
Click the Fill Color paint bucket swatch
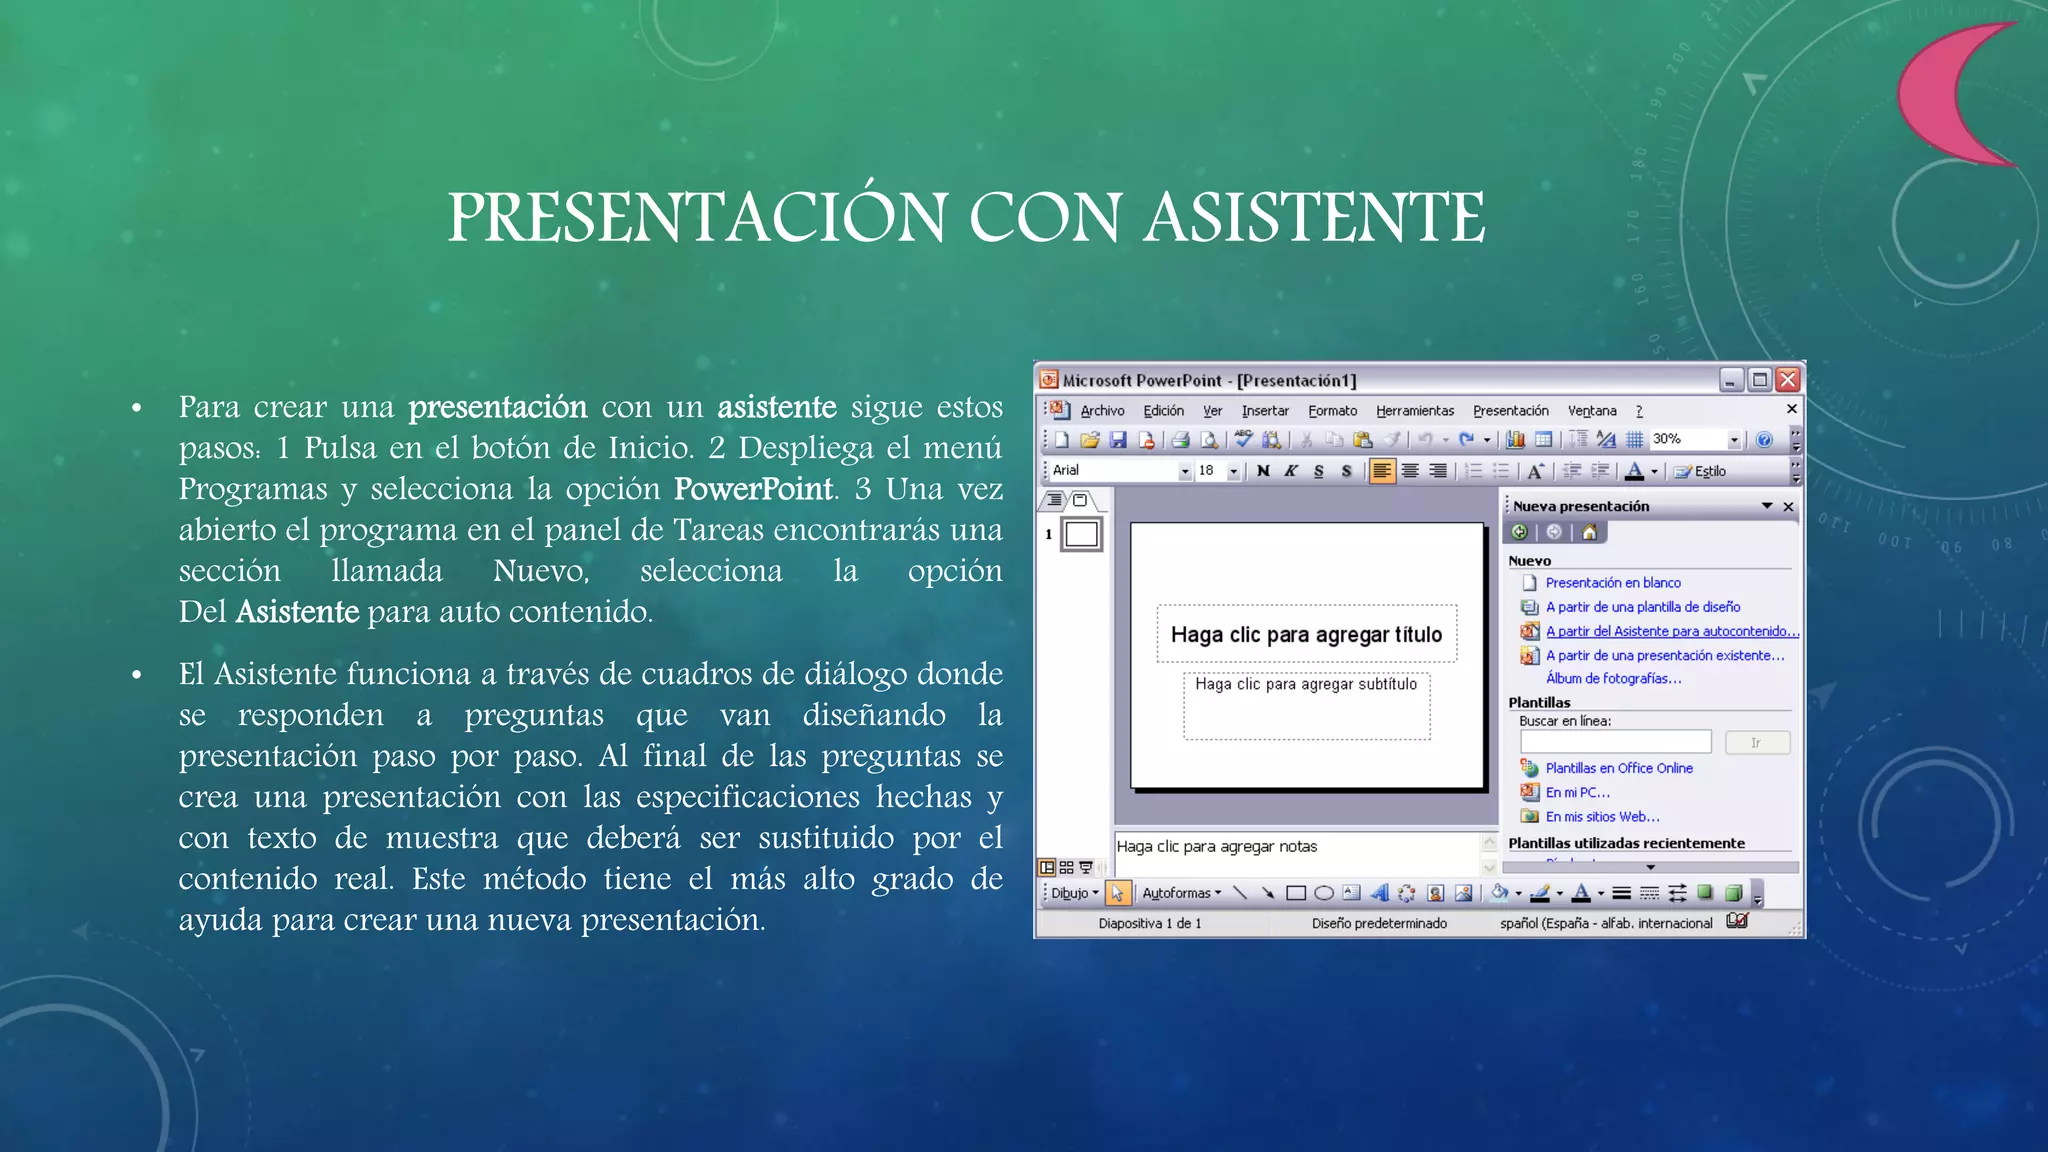click(1499, 893)
